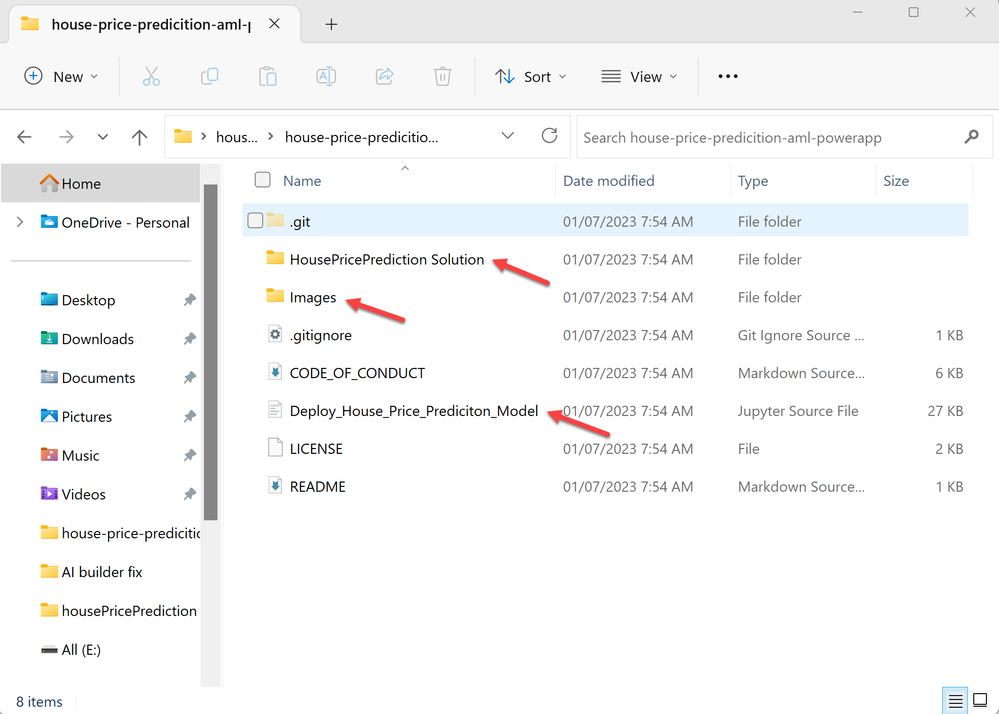
Task: Open Documents in navigation pane
Action: point(98,378)
